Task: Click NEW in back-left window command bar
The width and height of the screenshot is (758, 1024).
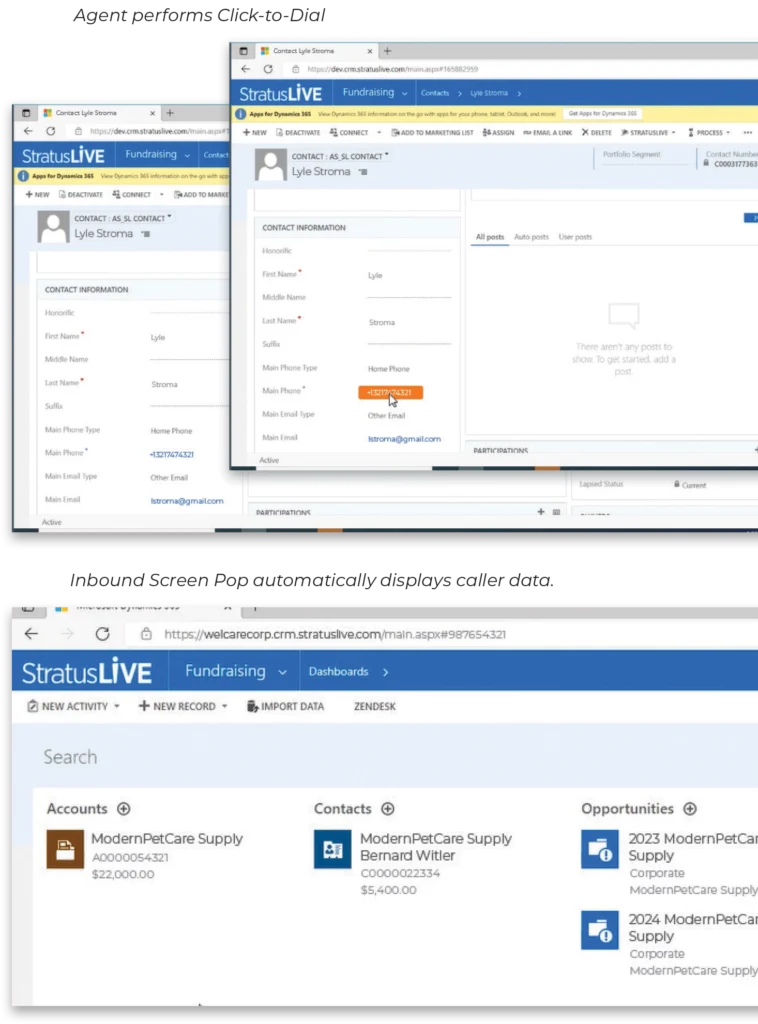Action: click(x=37, y=195)
